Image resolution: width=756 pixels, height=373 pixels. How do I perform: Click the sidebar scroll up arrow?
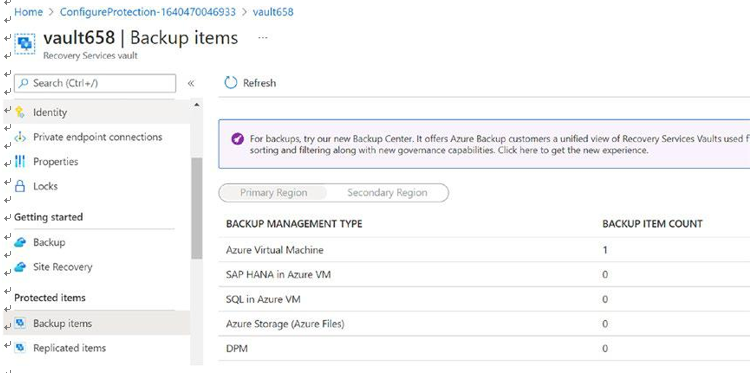tap(197, 105)
